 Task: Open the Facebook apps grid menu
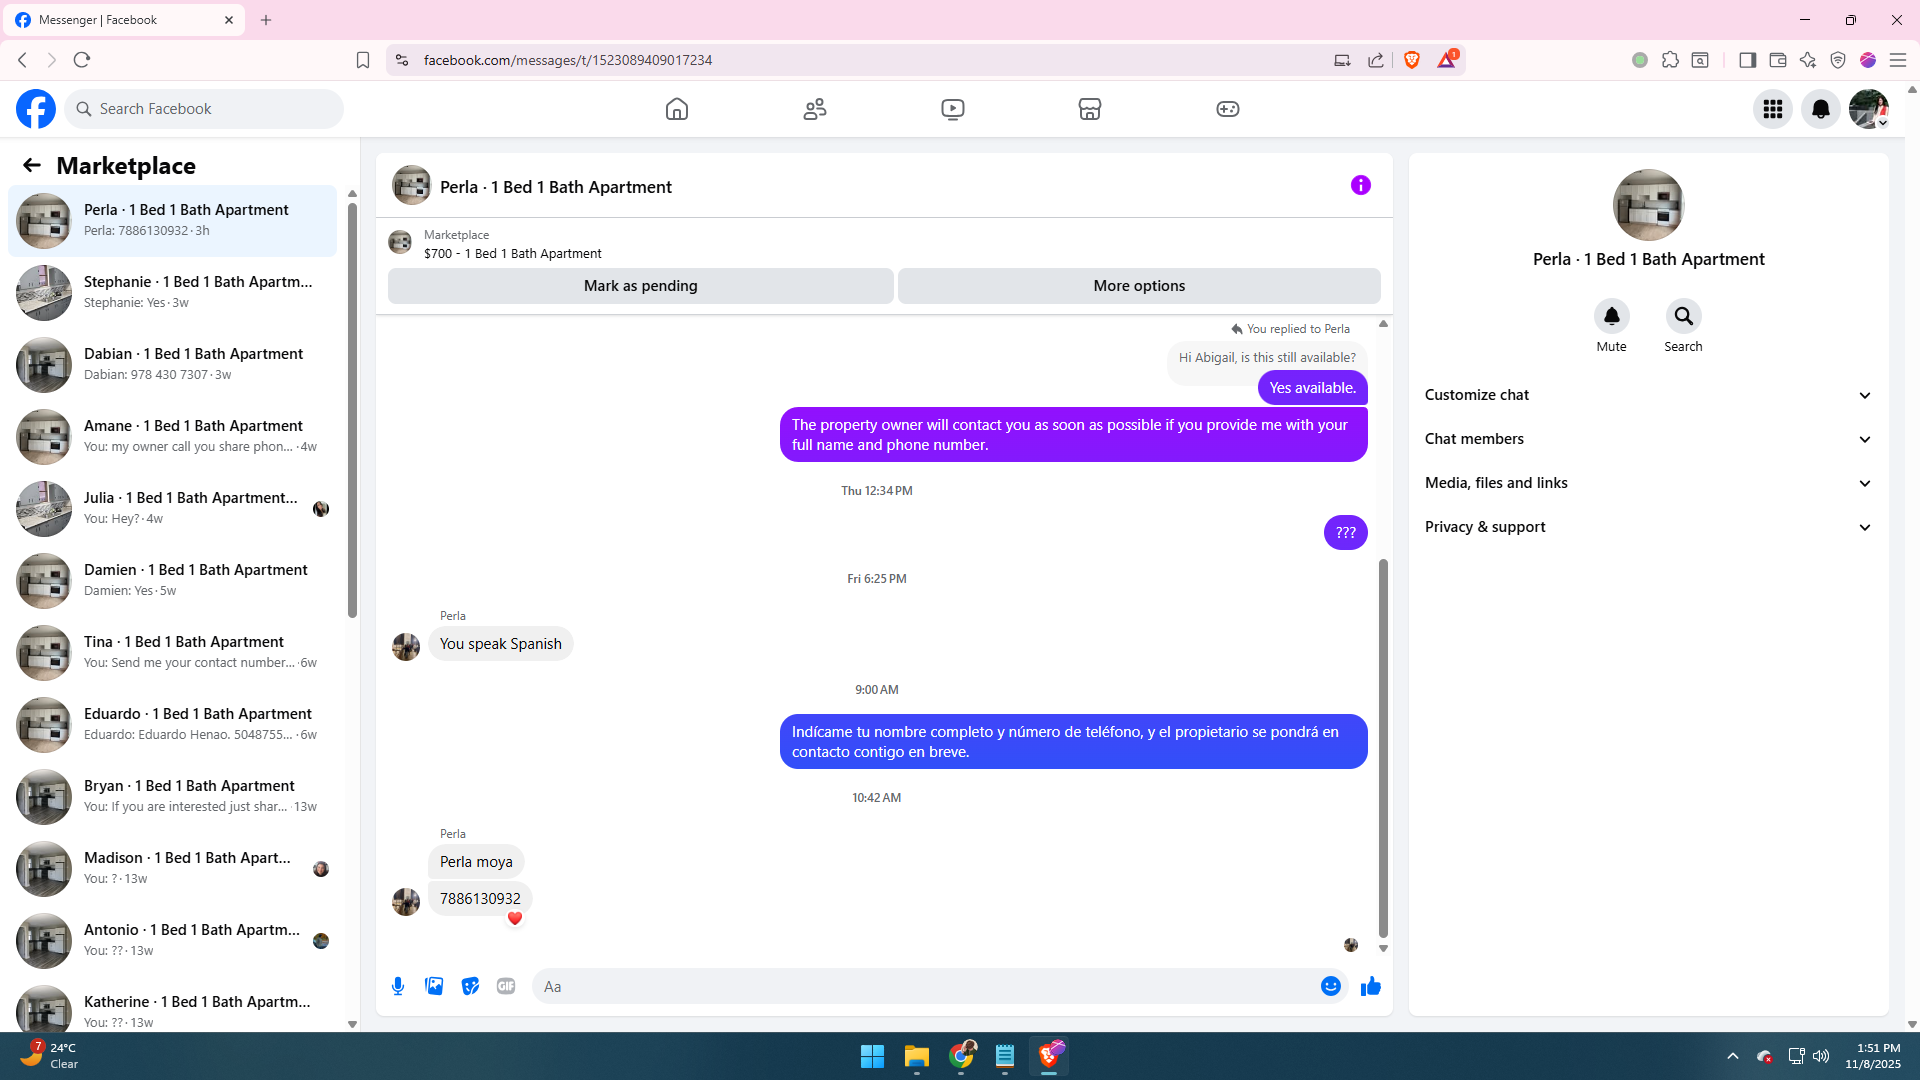coord(1773,109)
